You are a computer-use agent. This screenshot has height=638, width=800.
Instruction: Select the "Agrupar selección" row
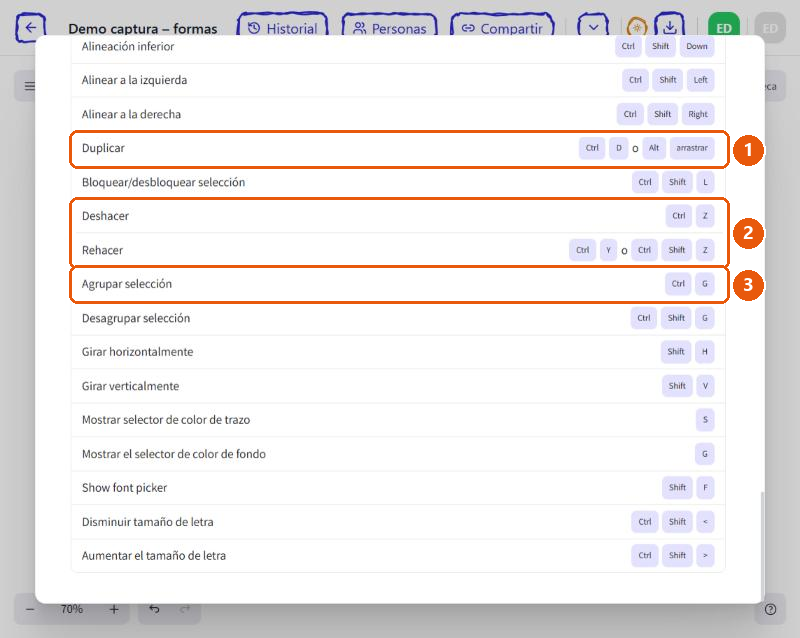[398, 284]
